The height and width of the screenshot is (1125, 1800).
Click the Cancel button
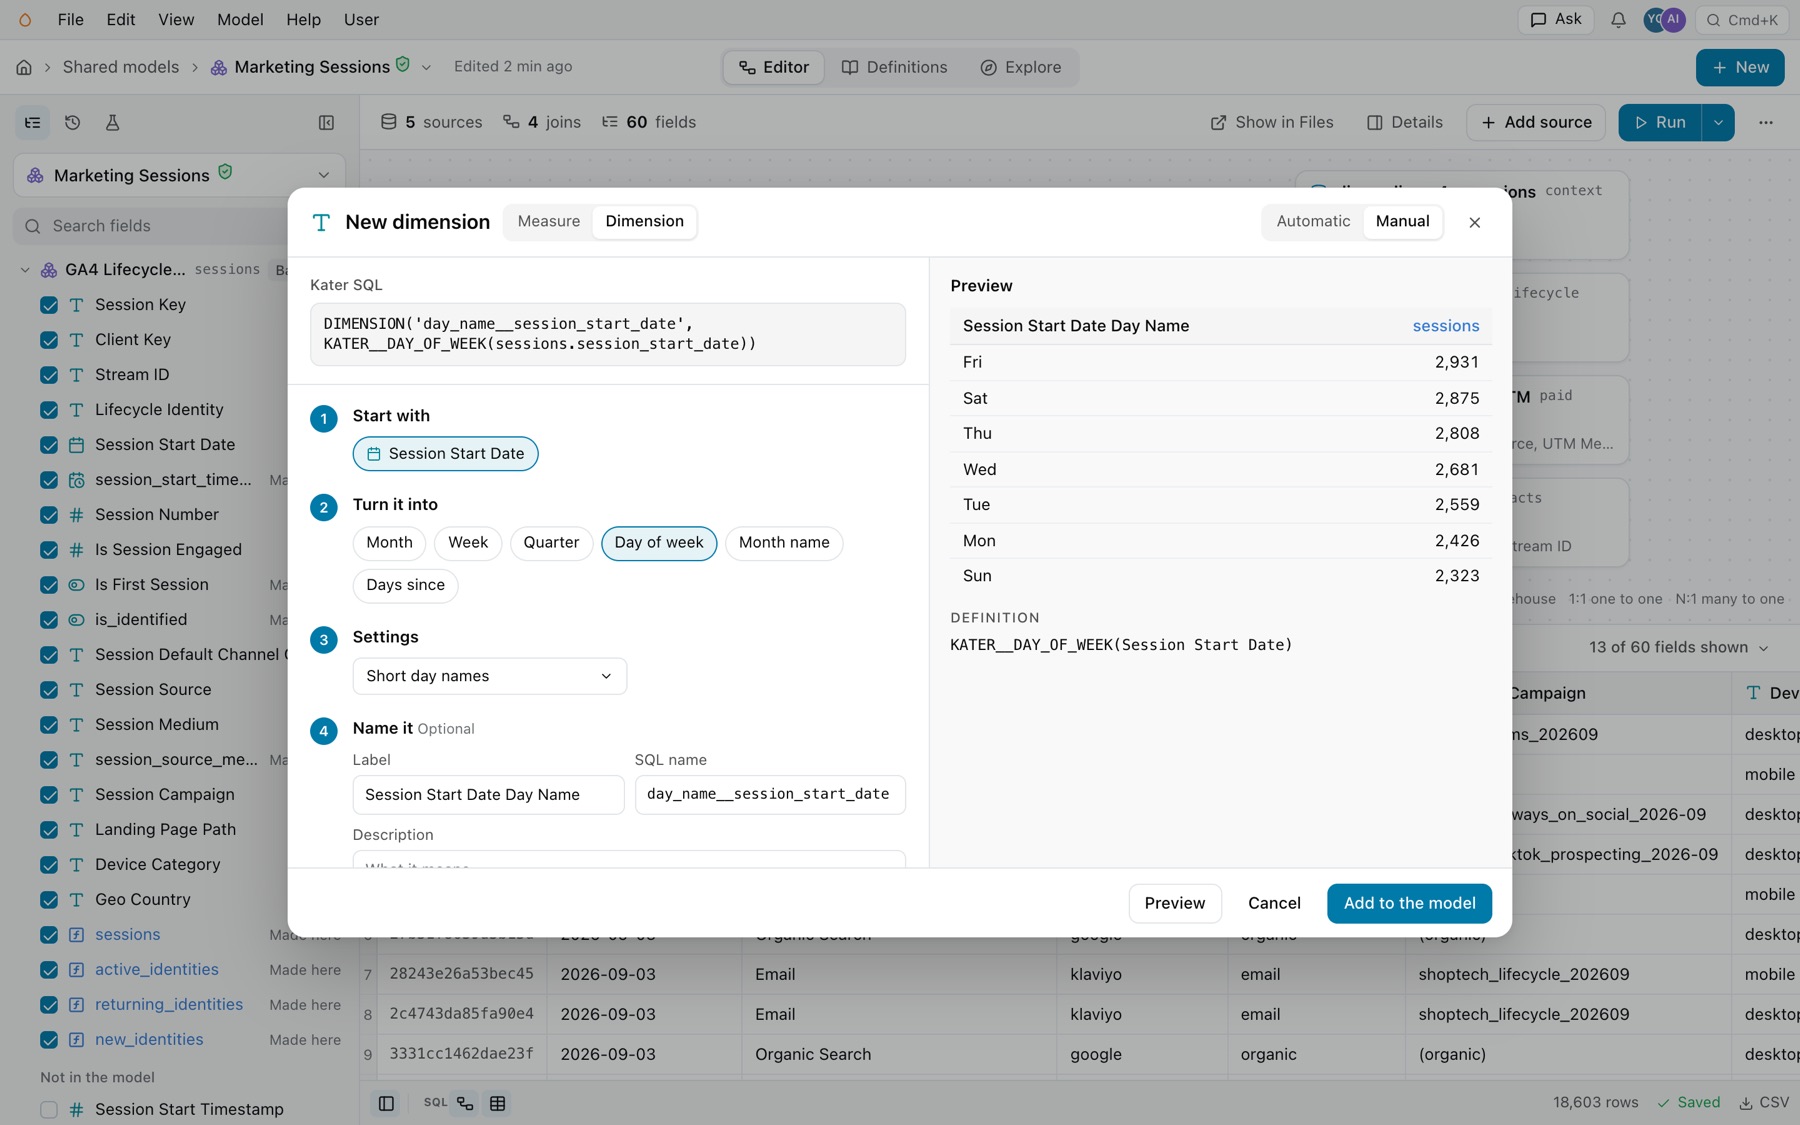click(x=1274, y=903)
